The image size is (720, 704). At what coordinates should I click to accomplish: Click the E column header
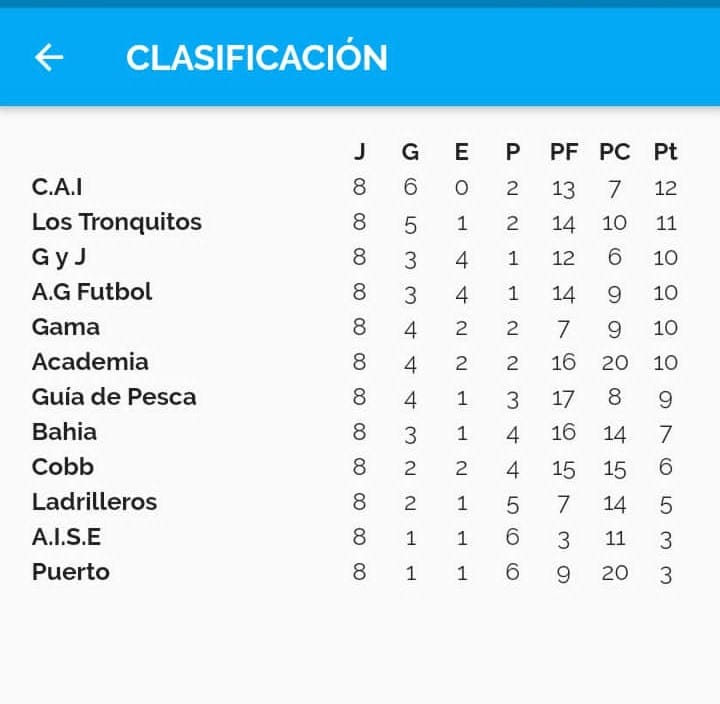(x=461, y=152)
